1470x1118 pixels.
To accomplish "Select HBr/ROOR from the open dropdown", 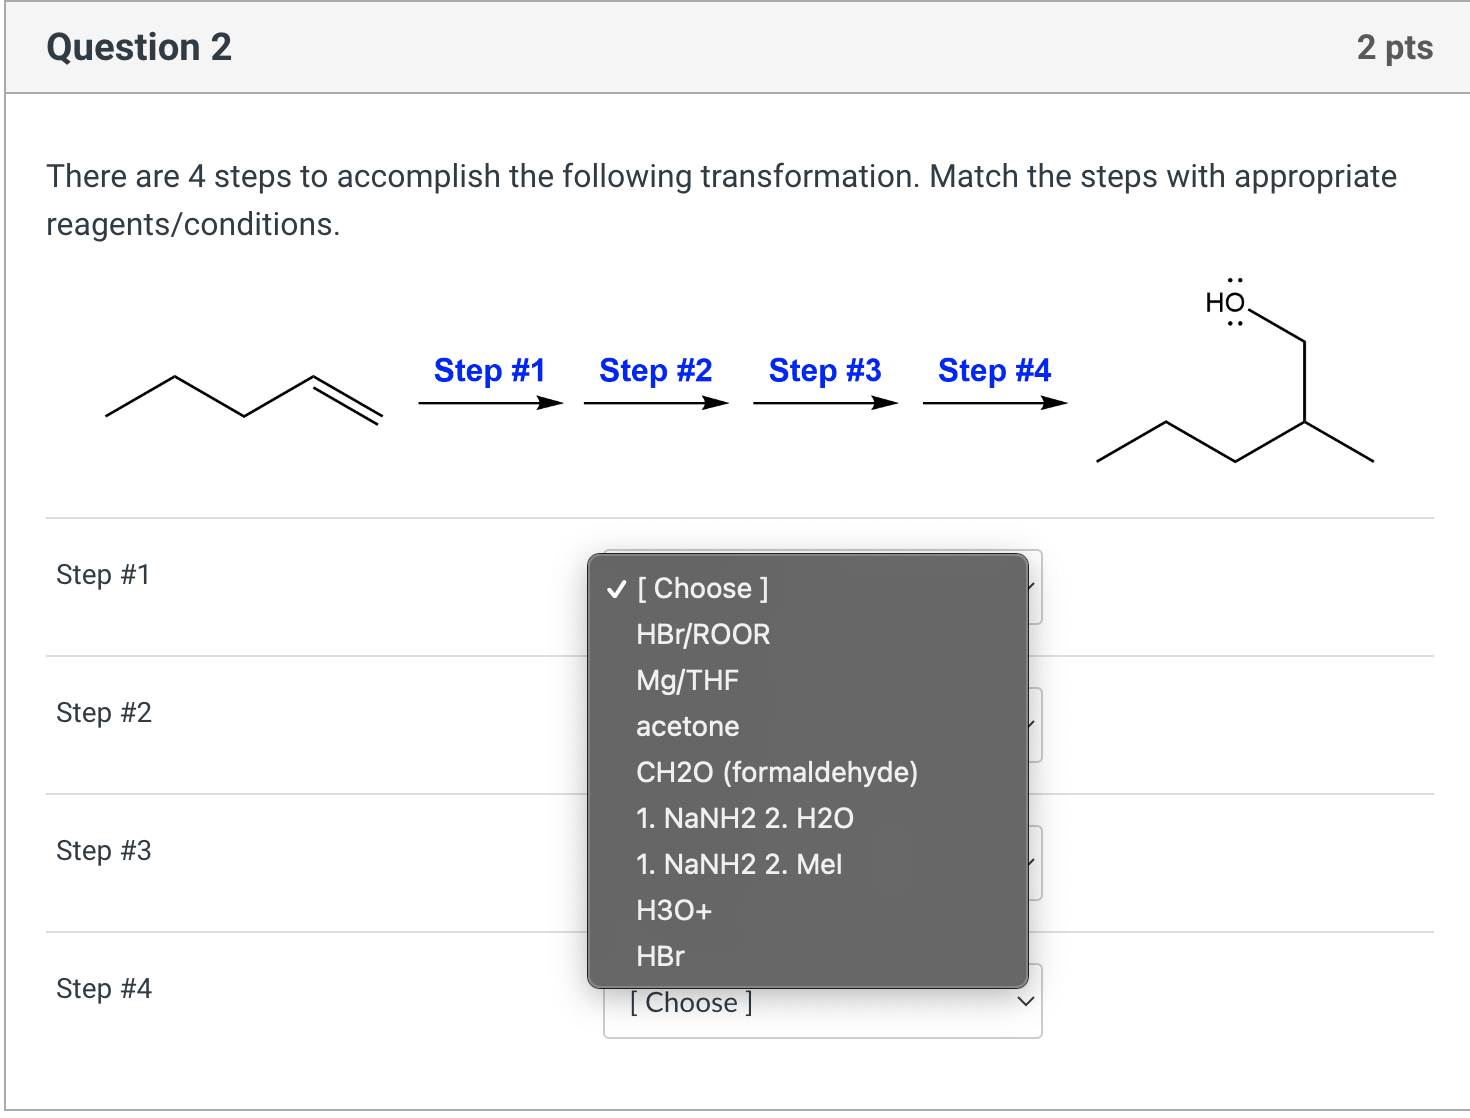I will (x=703, y=634).
